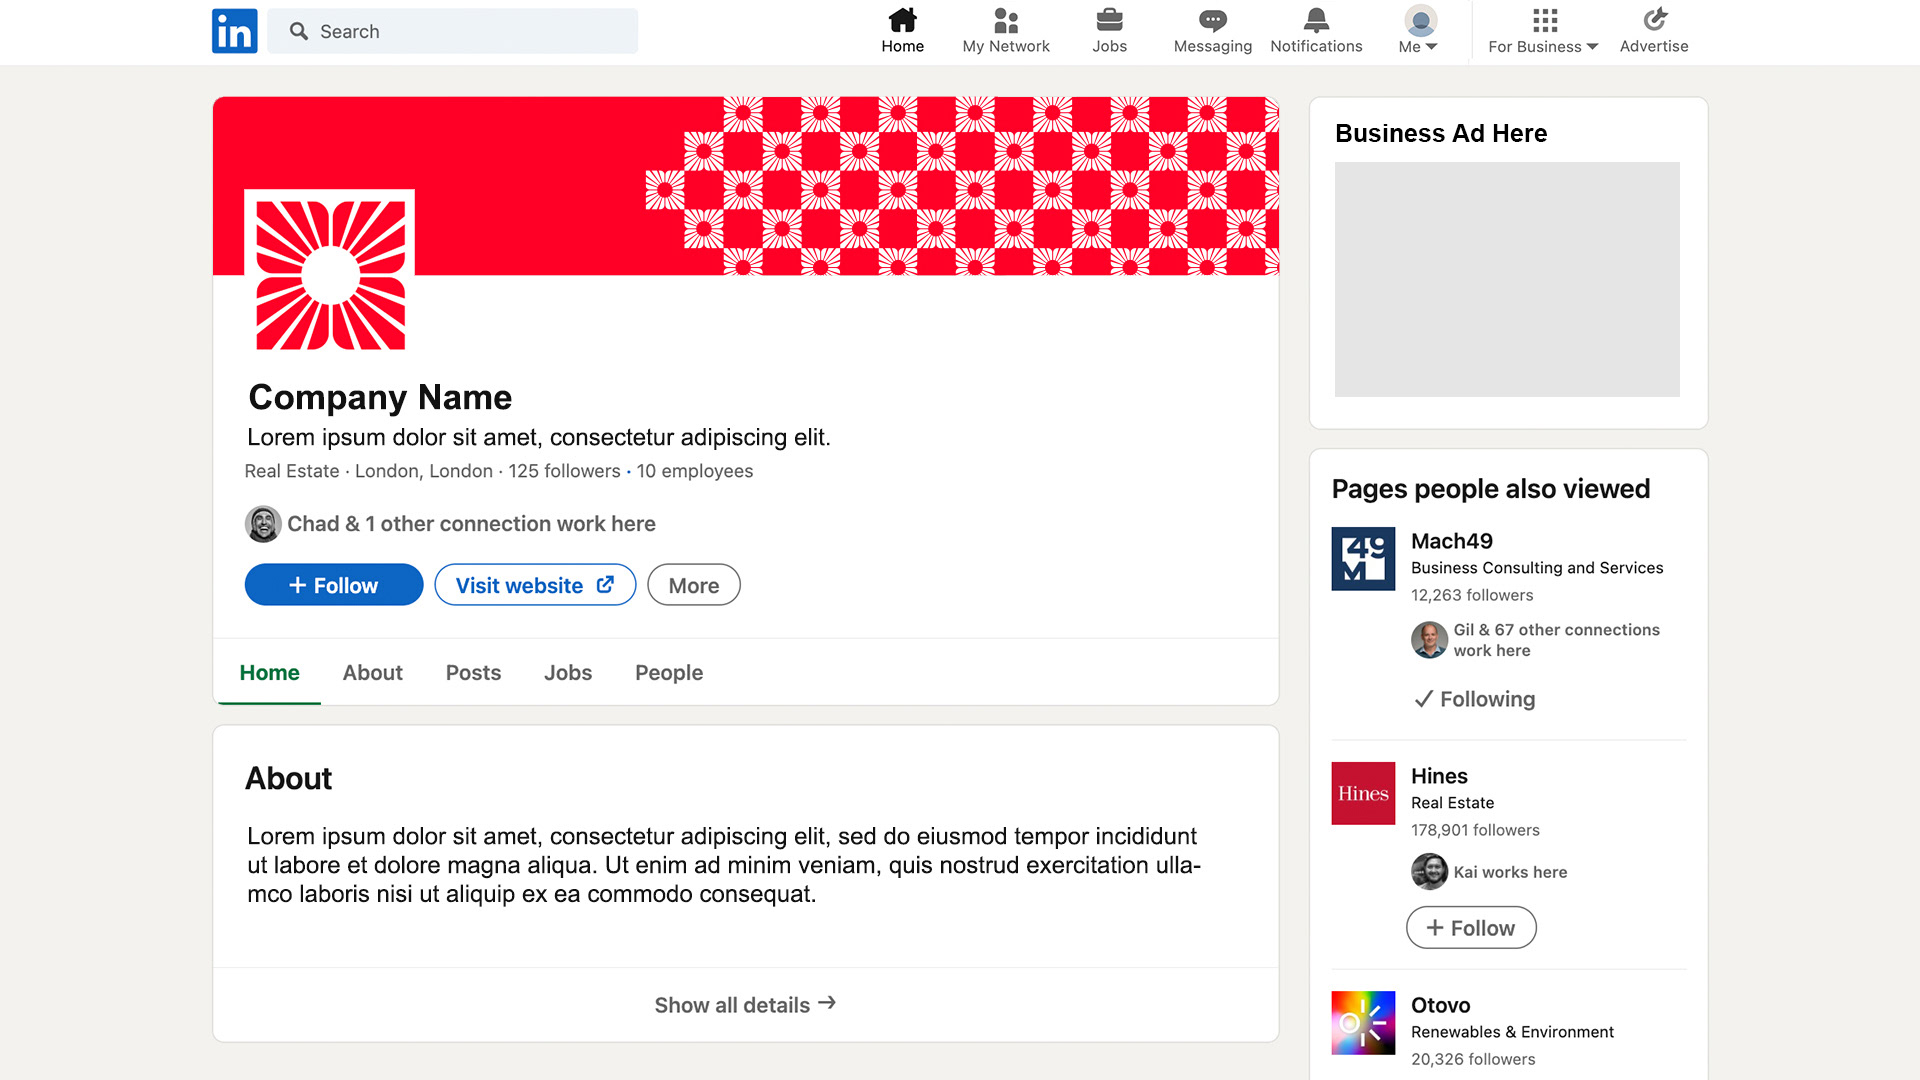The width and height of the screenshot is (1920, 1080).
Task: Click the Business Ad placeholder image
Action: 1507,279
